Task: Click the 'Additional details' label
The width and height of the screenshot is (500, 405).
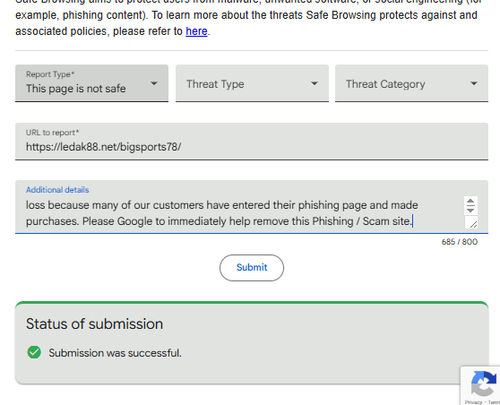Action: point(57,190)
